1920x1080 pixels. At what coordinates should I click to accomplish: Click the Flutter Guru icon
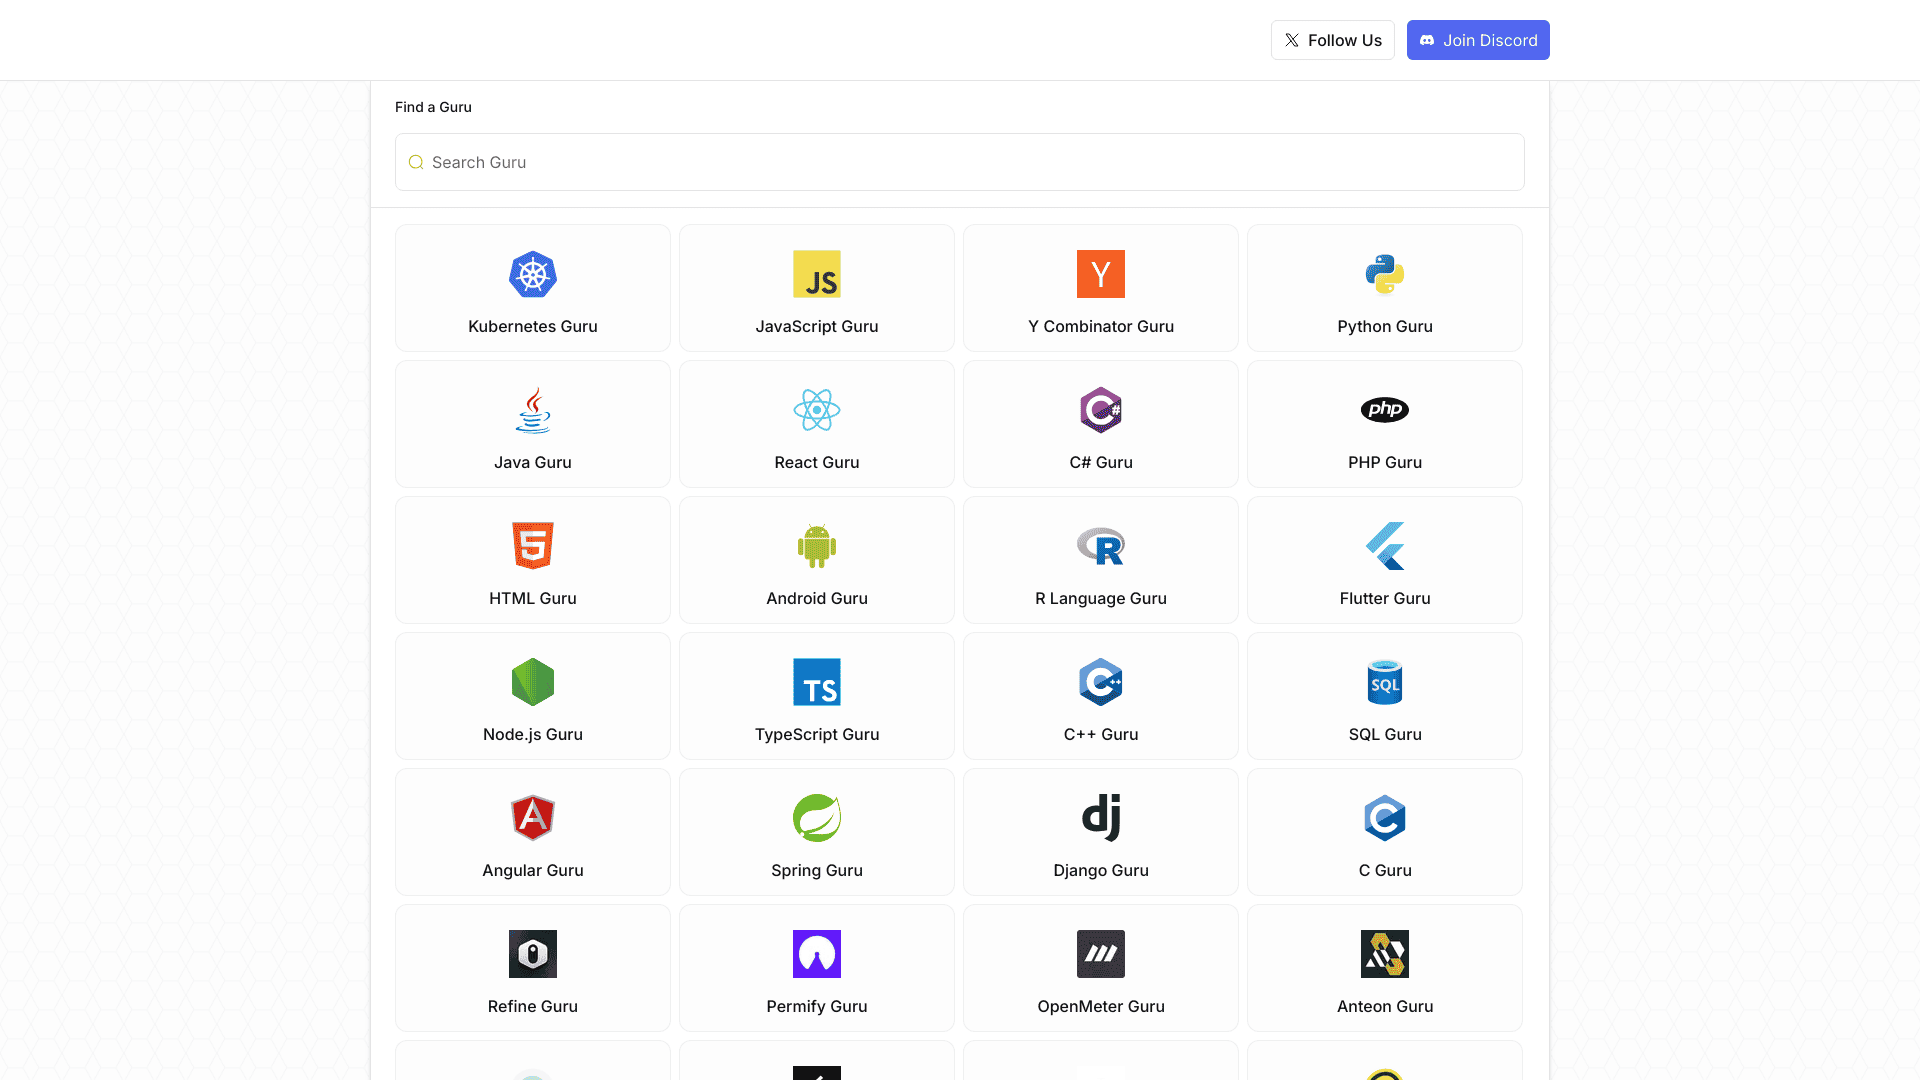(x=1385, y=546)
